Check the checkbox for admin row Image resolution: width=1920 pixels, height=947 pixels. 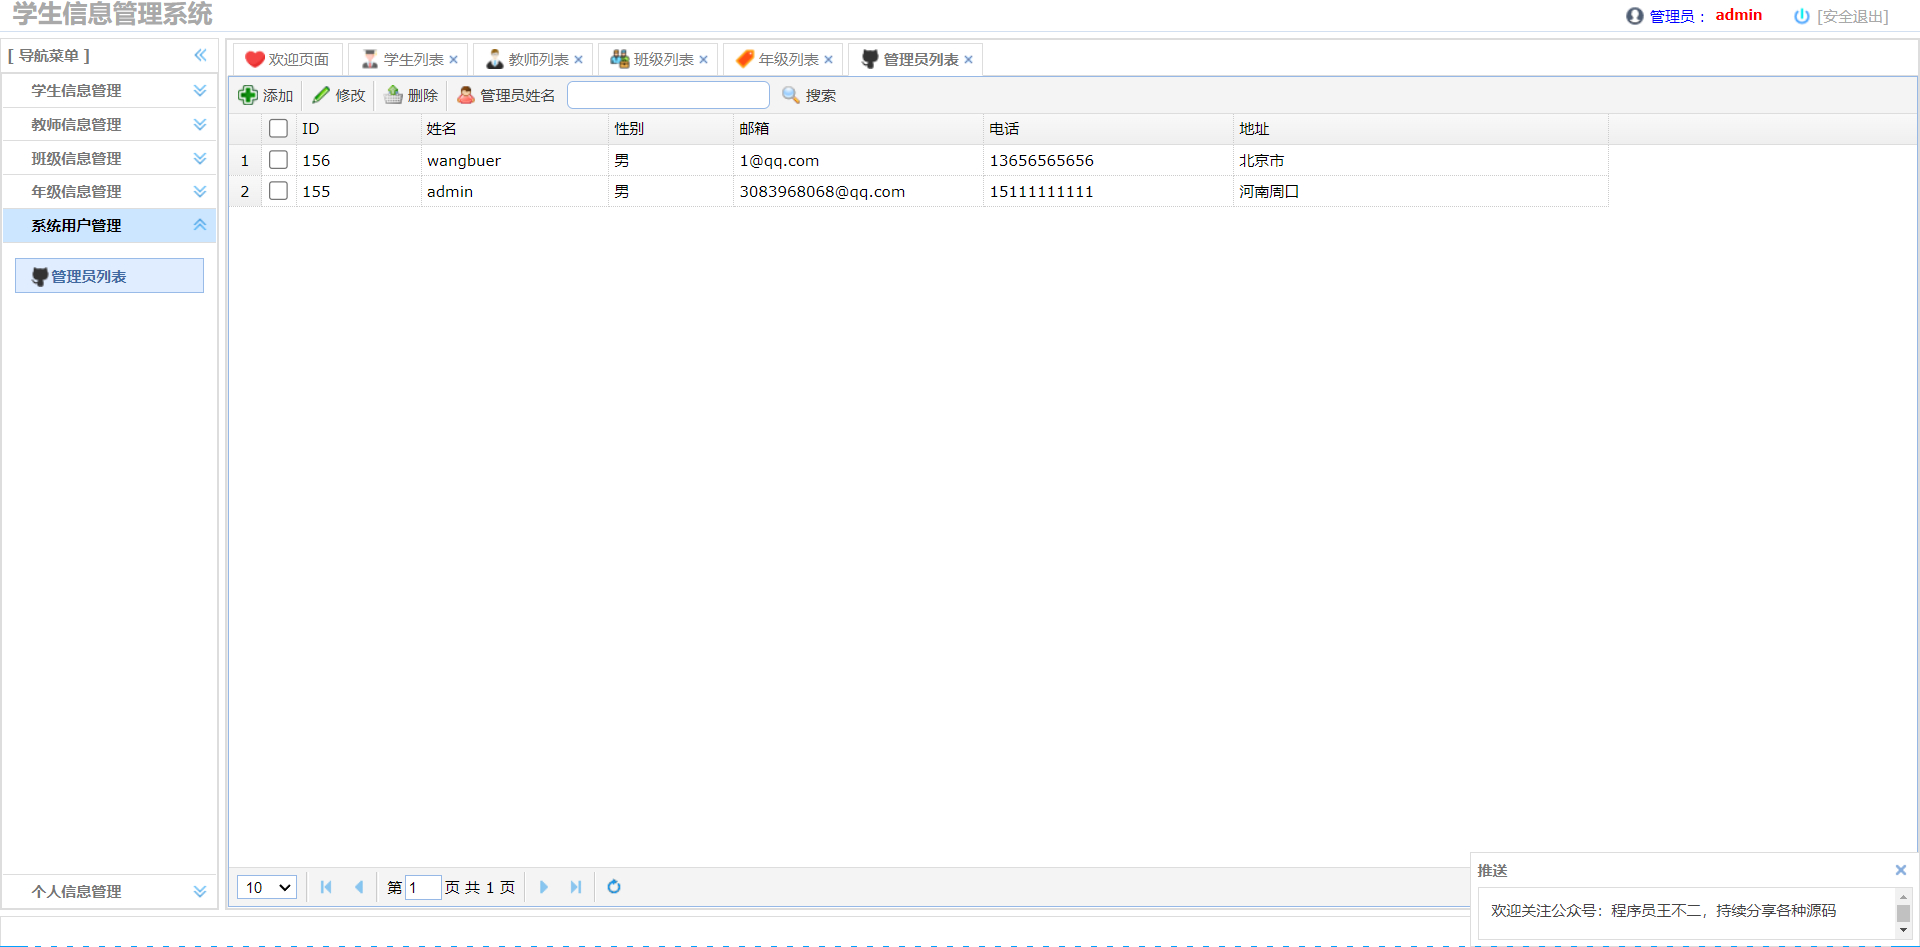pos(278,190)
